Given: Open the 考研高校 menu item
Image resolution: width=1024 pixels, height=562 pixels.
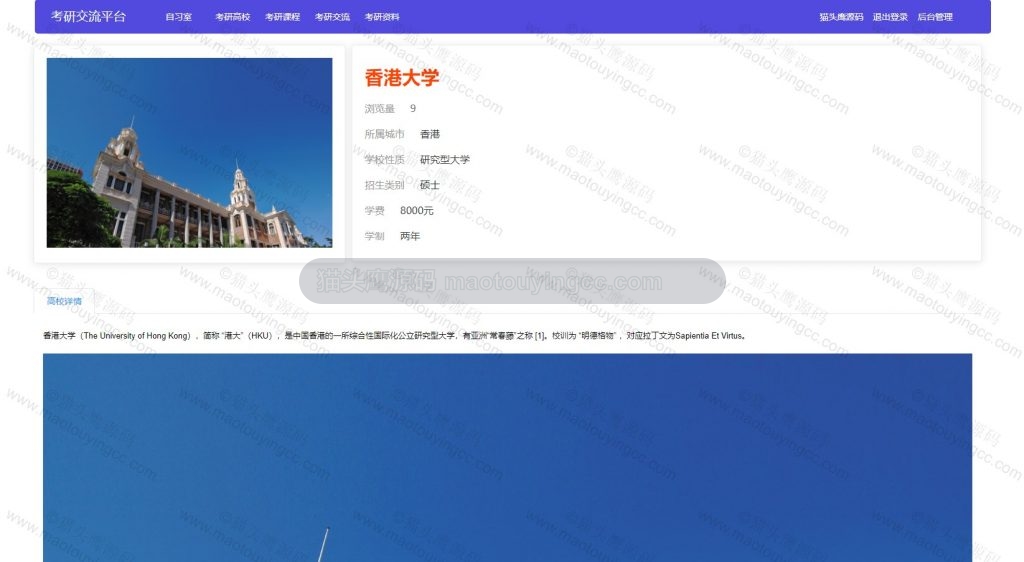Looking at the screenshot, I should (x=232, y=17).
